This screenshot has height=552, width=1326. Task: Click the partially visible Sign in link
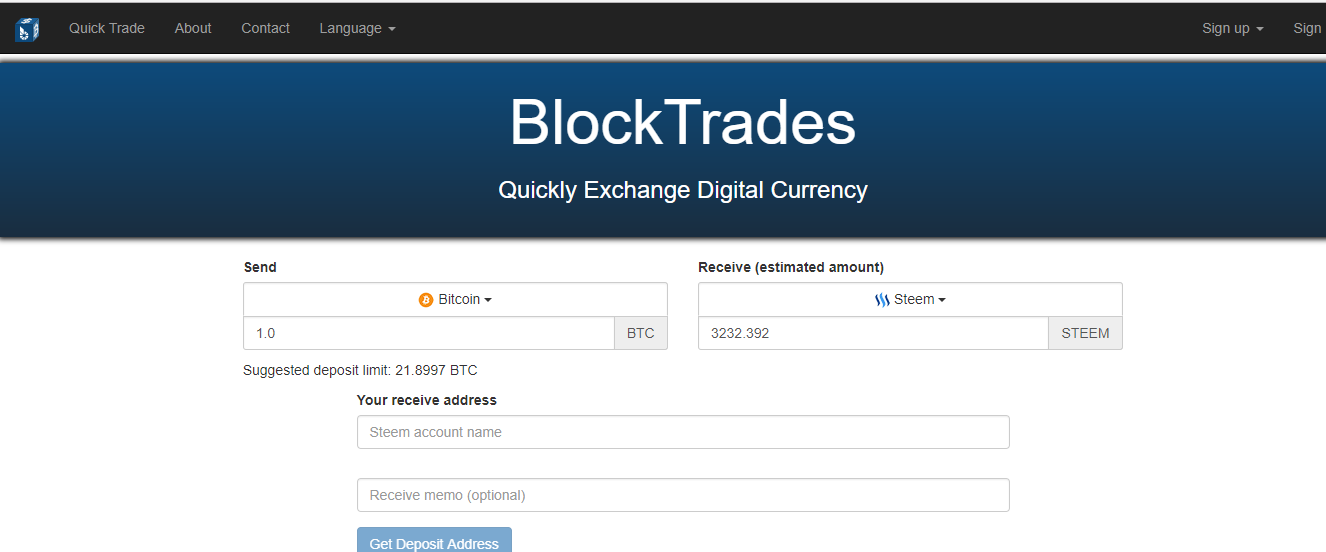tap(1309, 28)
